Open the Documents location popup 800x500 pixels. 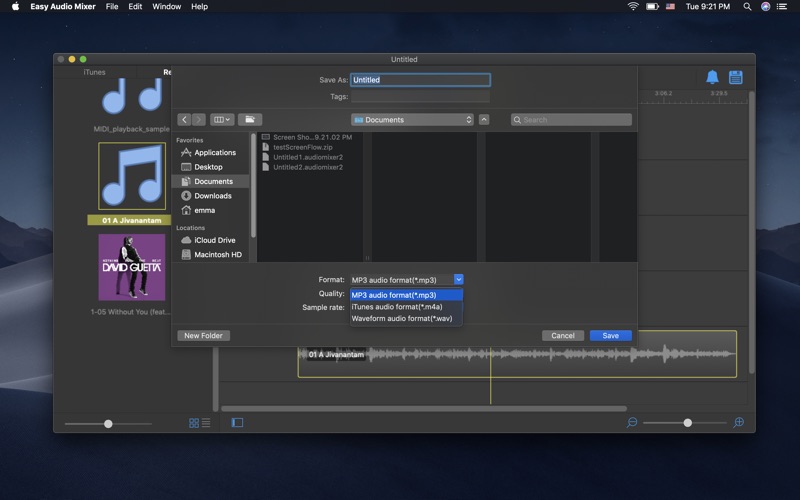click(412, 119)
